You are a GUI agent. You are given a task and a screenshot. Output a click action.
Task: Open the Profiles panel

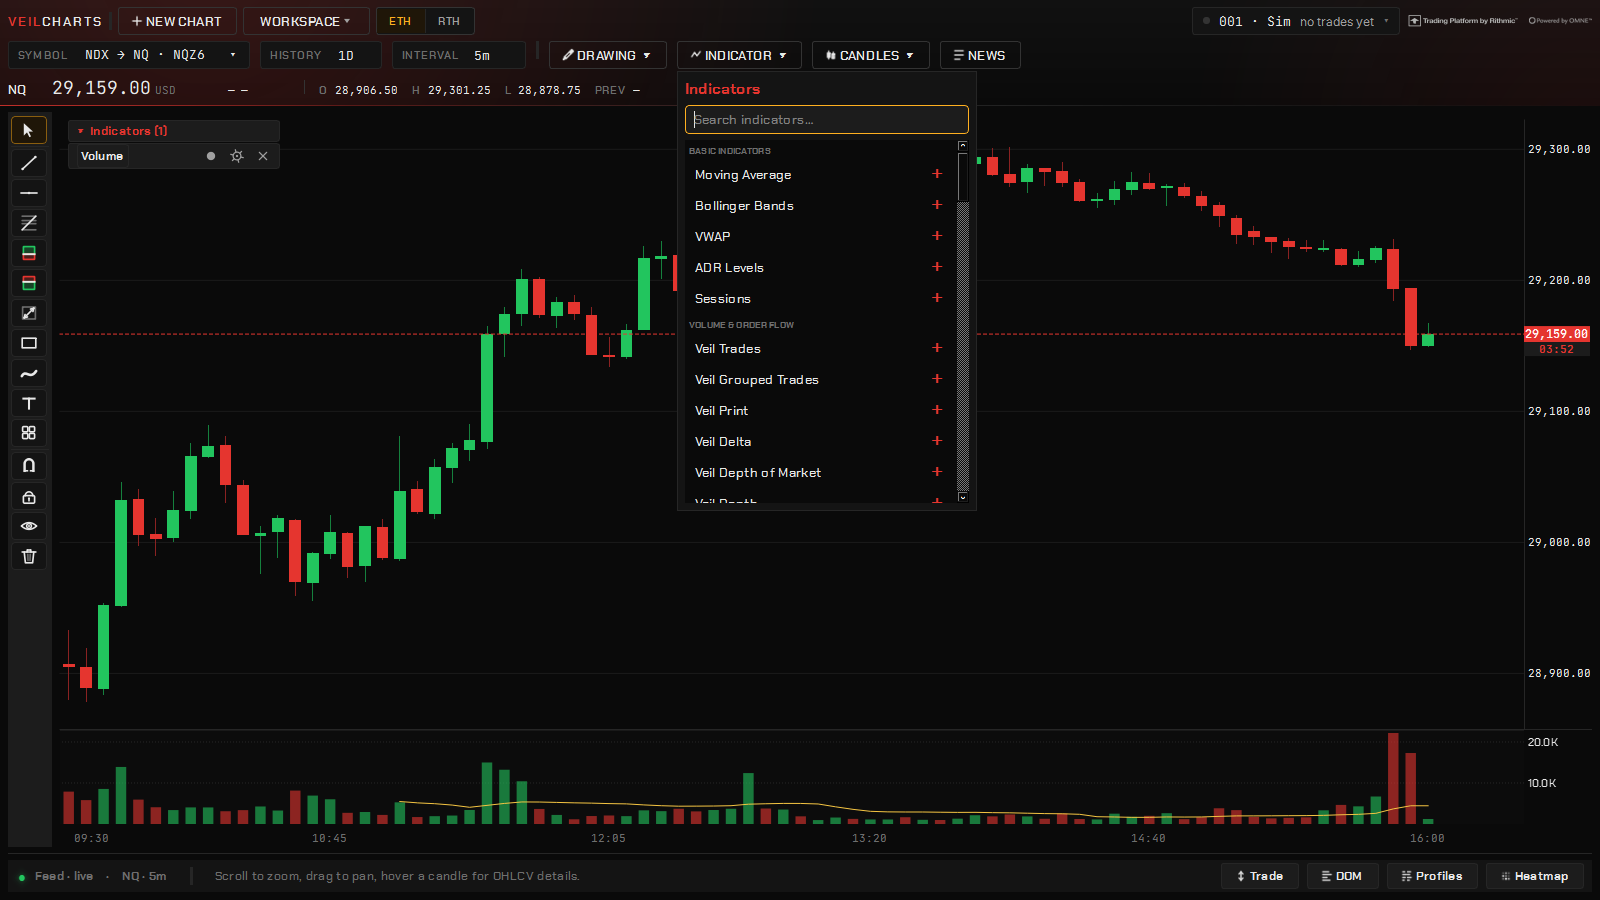[x=1432, y=876]
